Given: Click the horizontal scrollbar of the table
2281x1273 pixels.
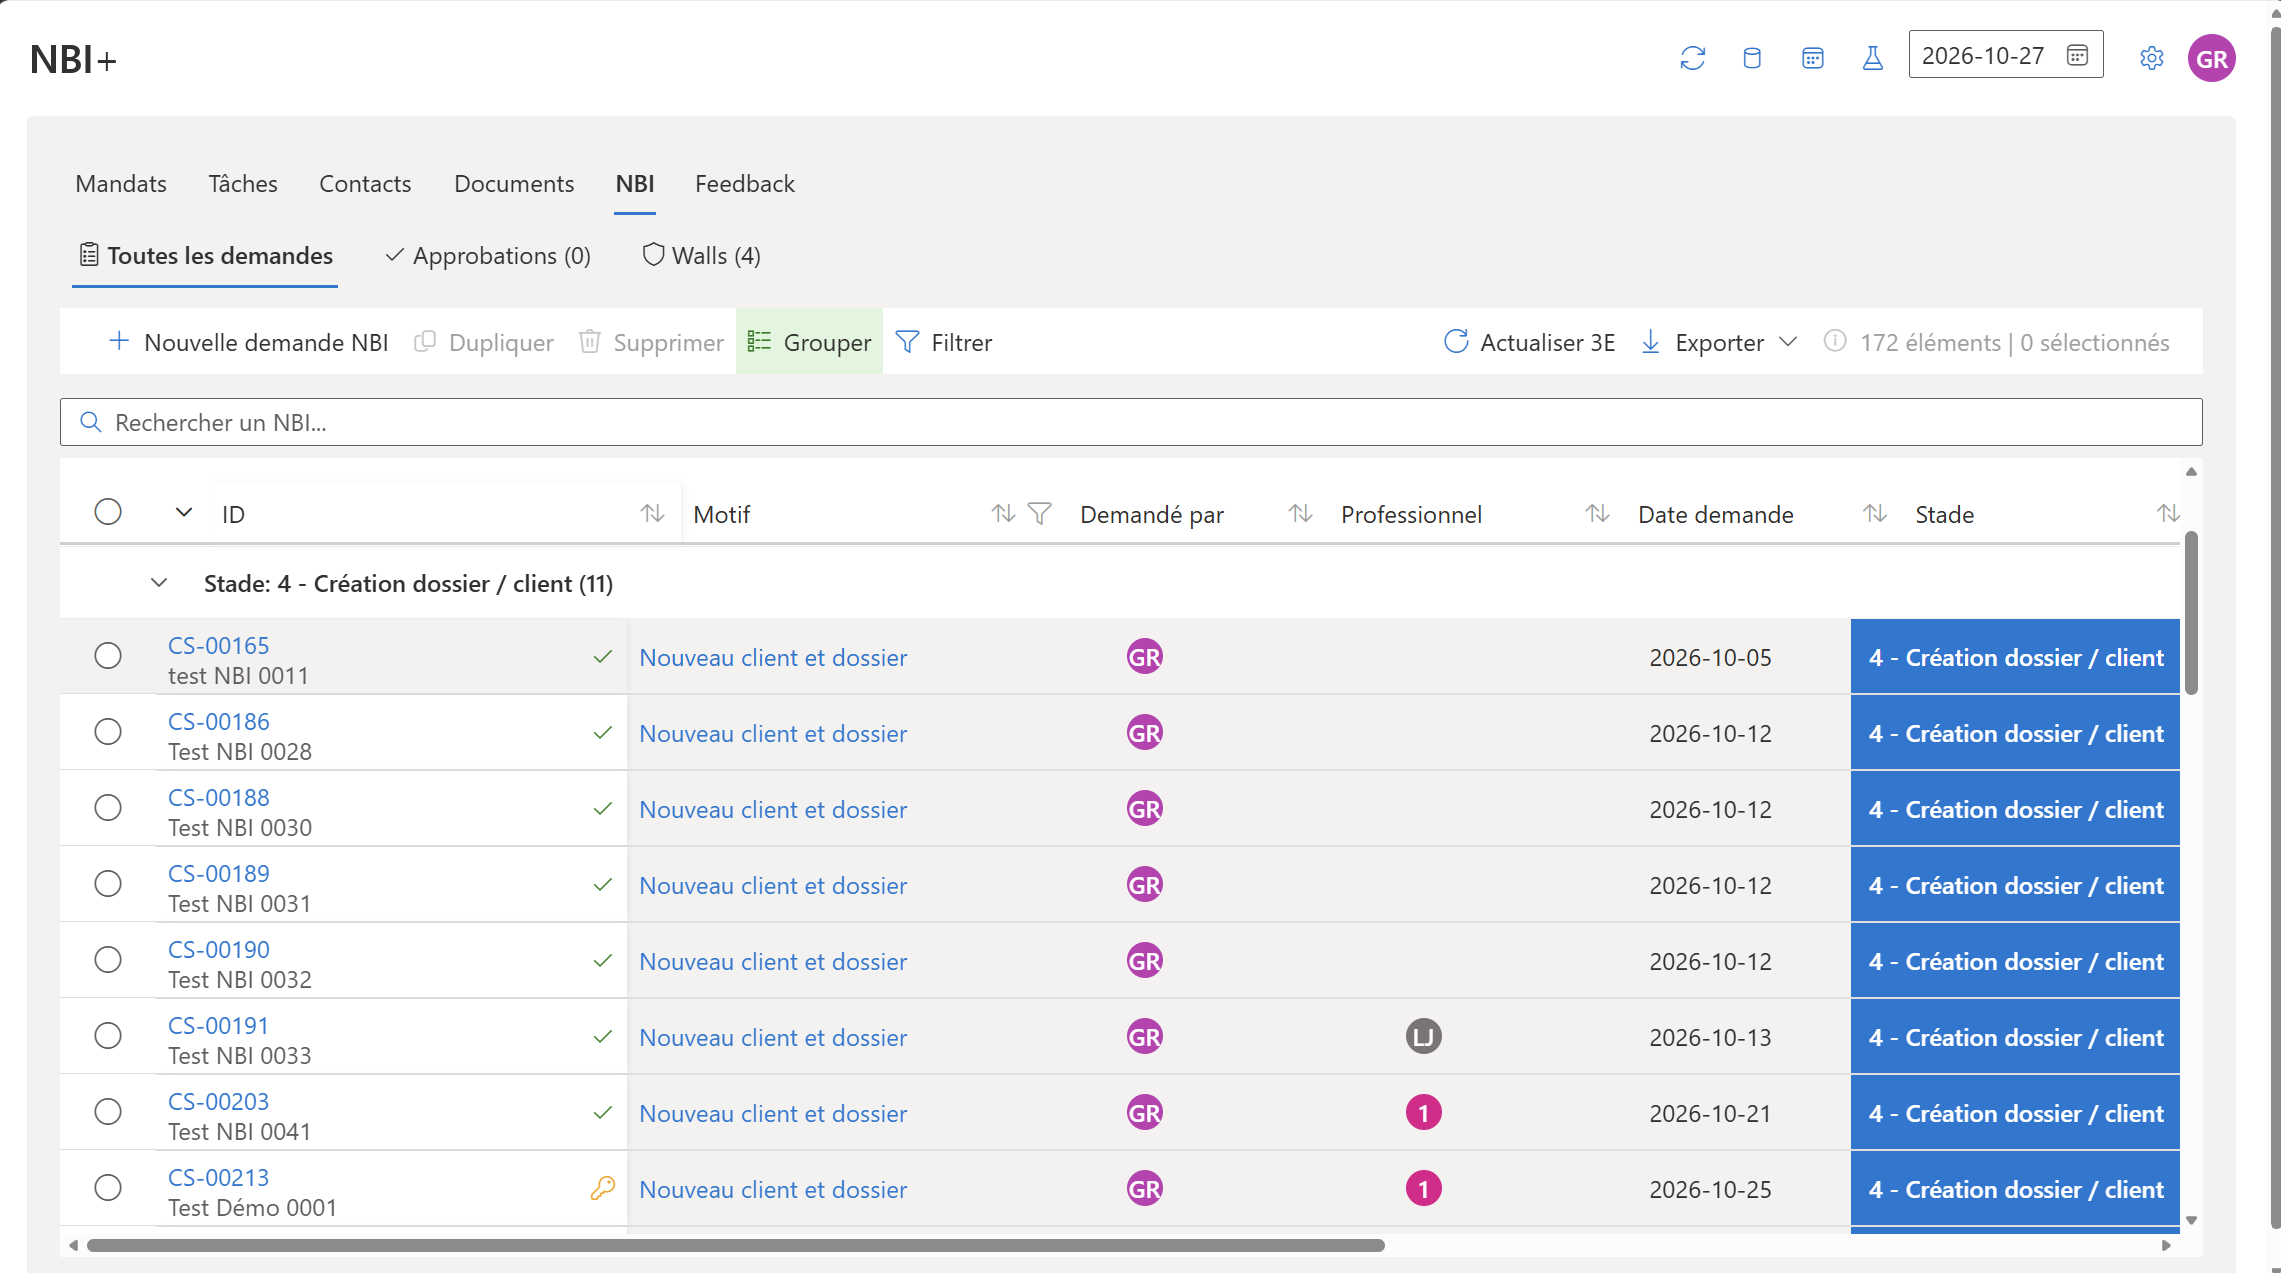Looking at the screenshot, I should tap(735, 1245).
